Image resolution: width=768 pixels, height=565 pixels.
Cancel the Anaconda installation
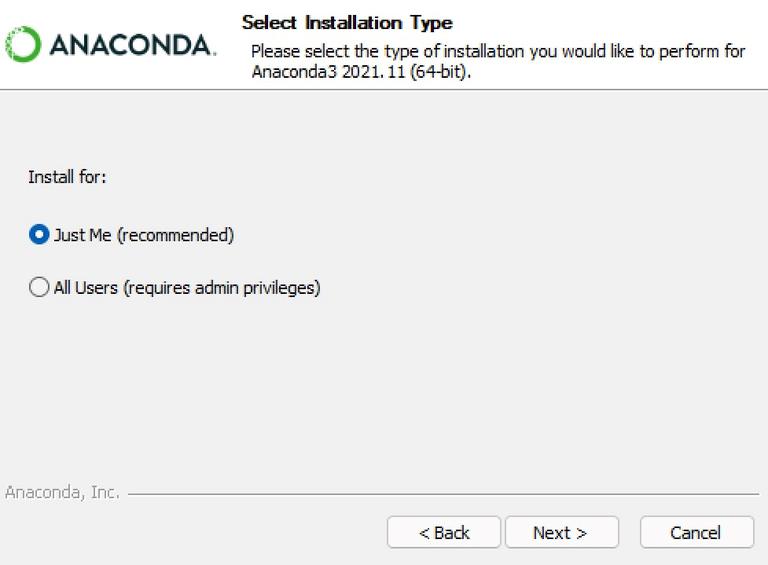[696, 533]
